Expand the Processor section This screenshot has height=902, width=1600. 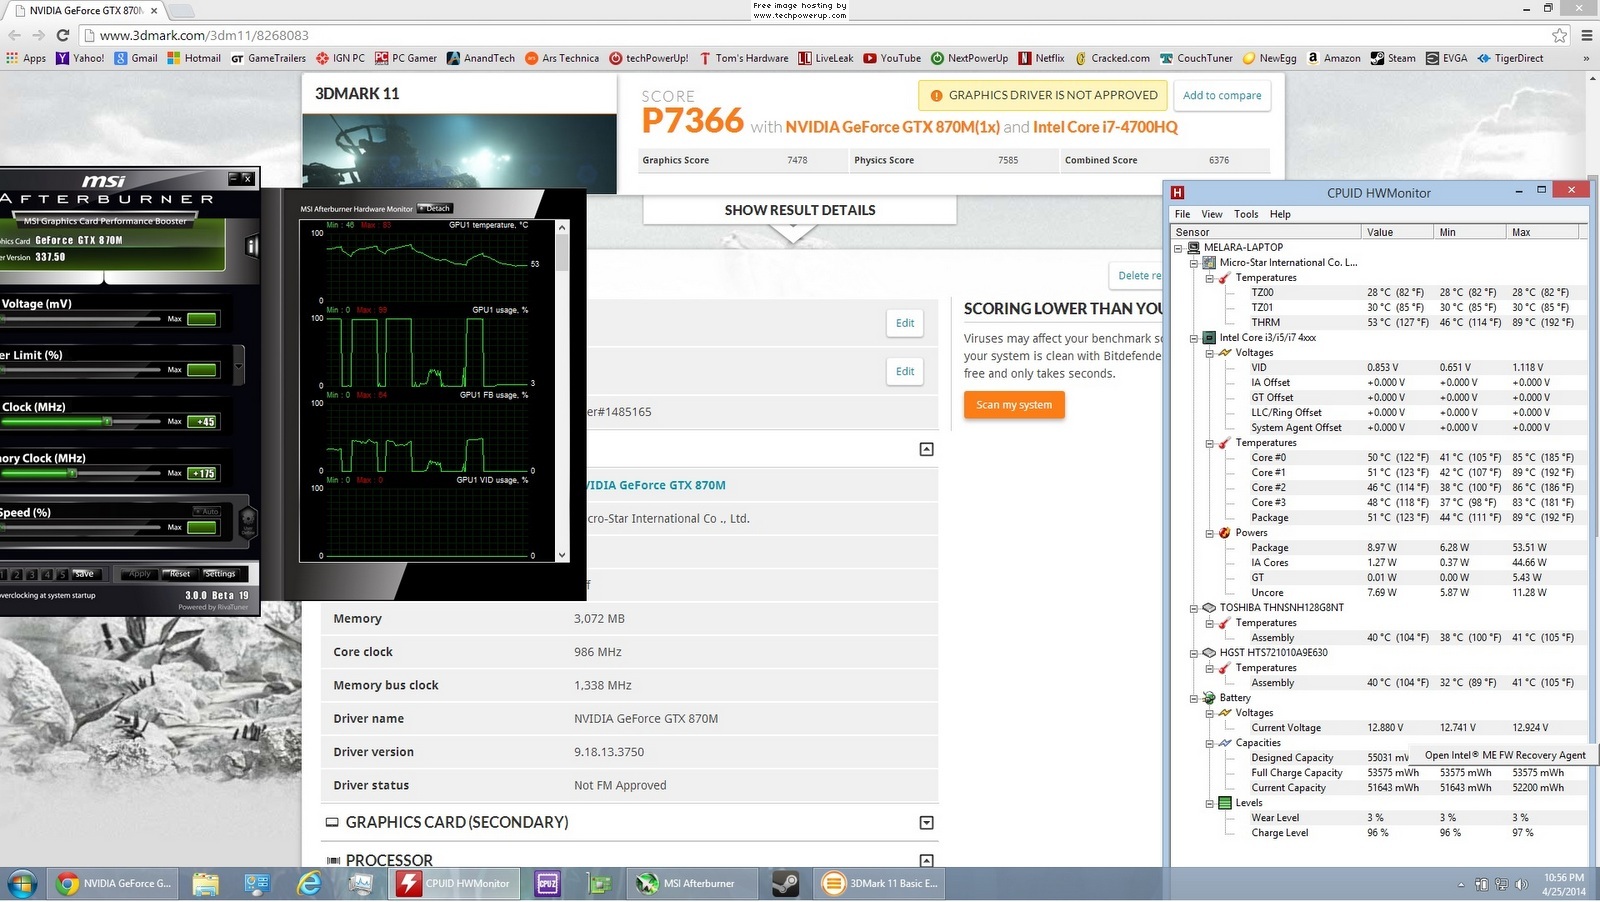(x=926, y=860)
